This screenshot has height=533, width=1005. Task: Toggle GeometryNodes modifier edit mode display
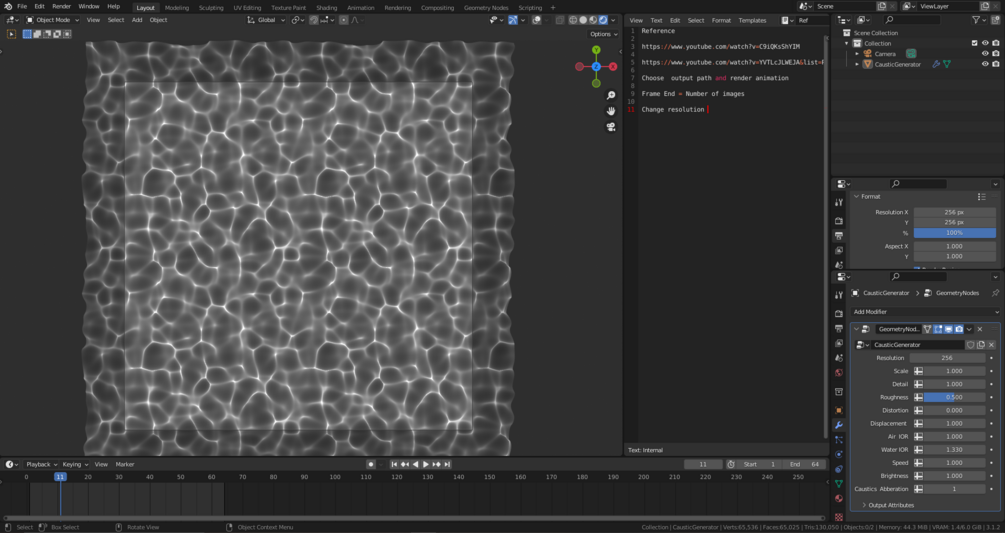[x=938, y=329]
